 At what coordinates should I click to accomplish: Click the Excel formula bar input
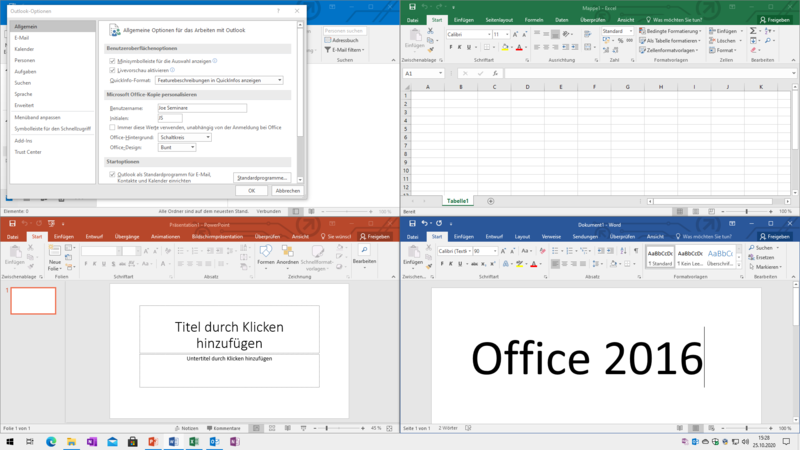point(648,73)
